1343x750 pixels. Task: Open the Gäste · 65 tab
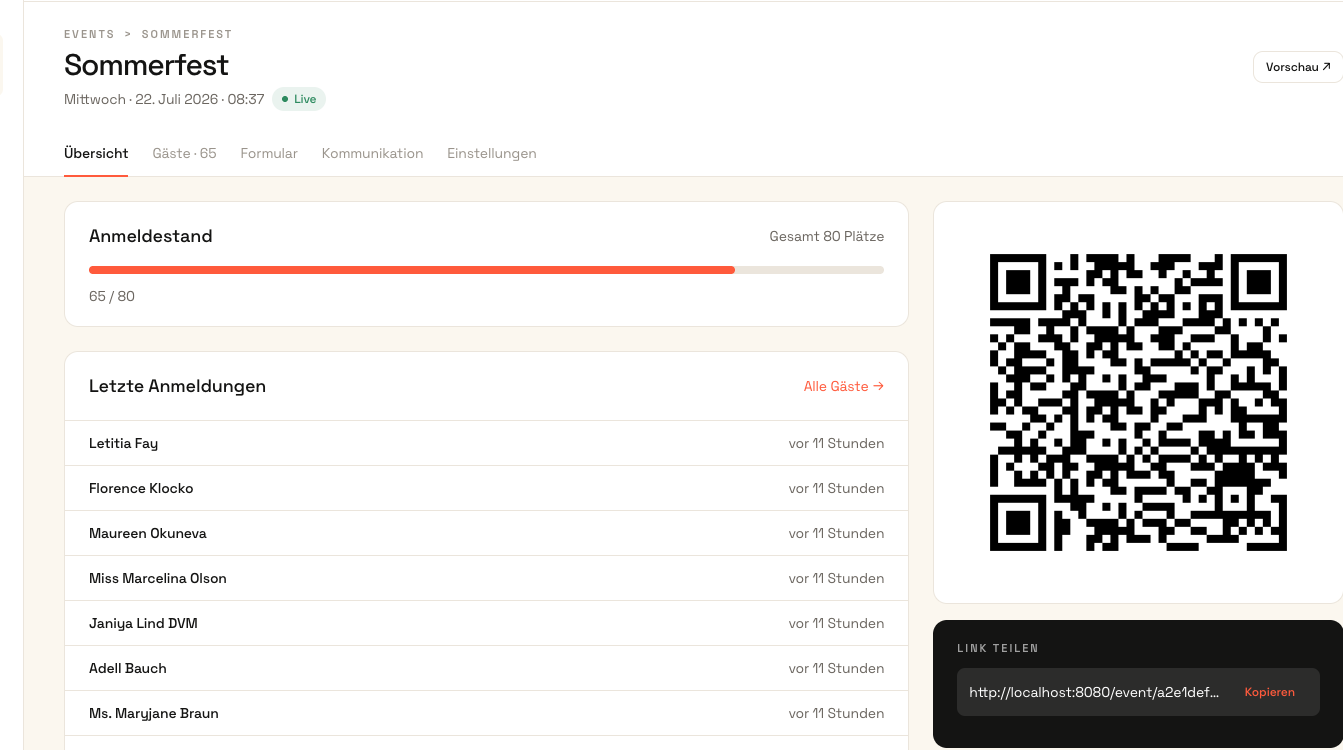(184, 153)
